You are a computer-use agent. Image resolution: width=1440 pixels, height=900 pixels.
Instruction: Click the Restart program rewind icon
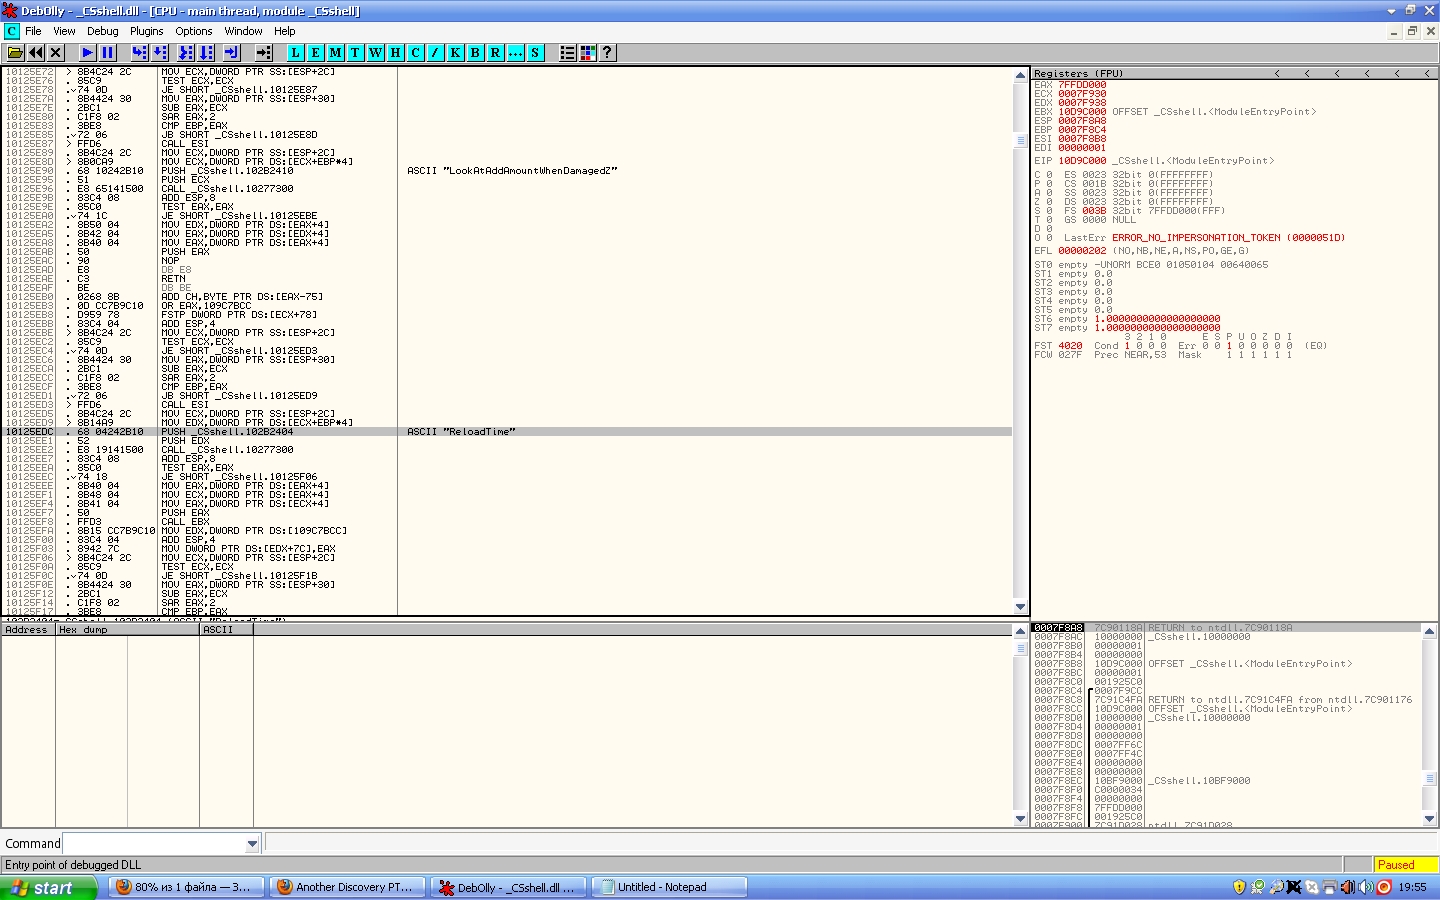36,52
